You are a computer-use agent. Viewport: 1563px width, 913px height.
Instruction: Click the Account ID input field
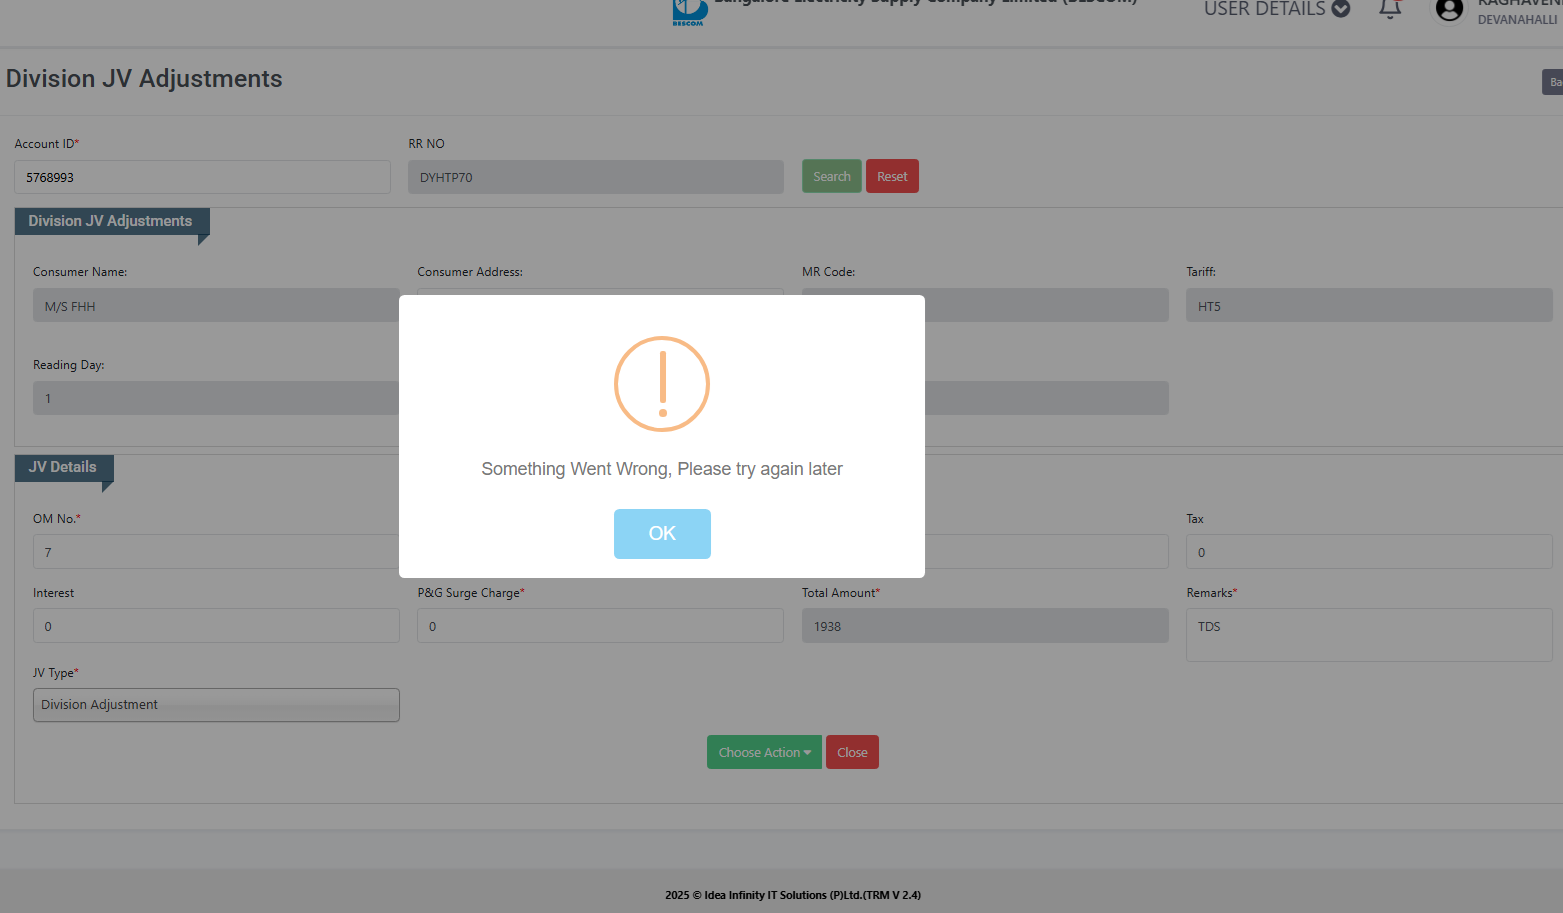(202, 177)
